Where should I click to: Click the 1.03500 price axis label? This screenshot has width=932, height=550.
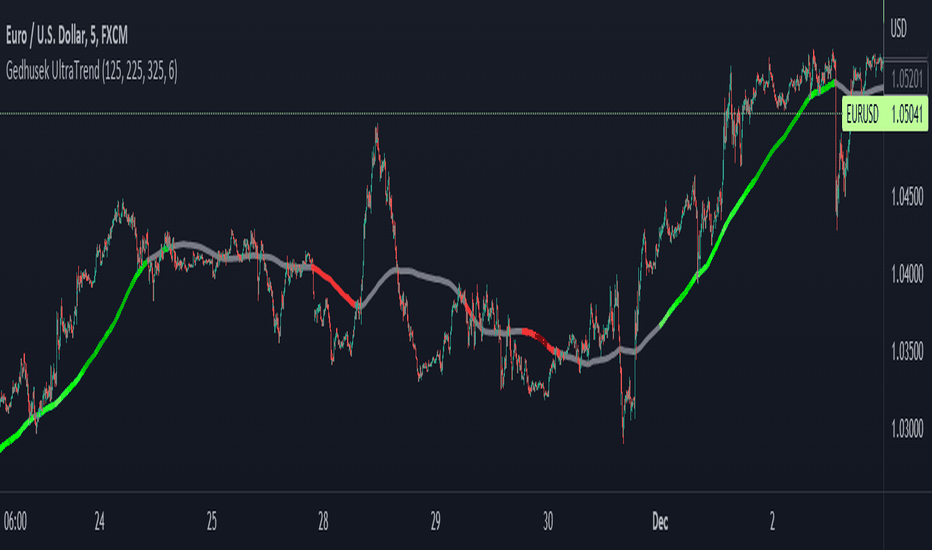[x=907, y=351]
